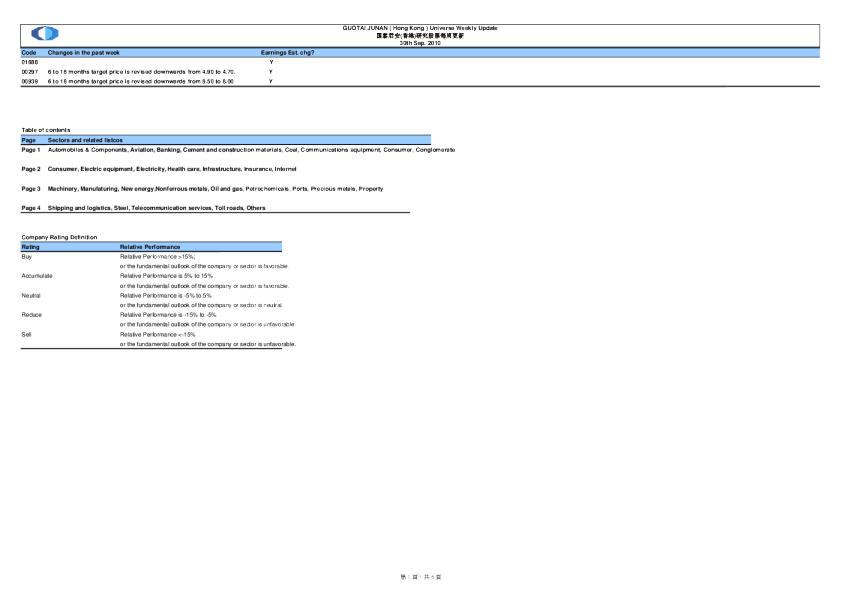Viewport: 842px width, 595px height.
Task: Select the 'Sectors and related listcos' header
Action: (x=85, y=140)
